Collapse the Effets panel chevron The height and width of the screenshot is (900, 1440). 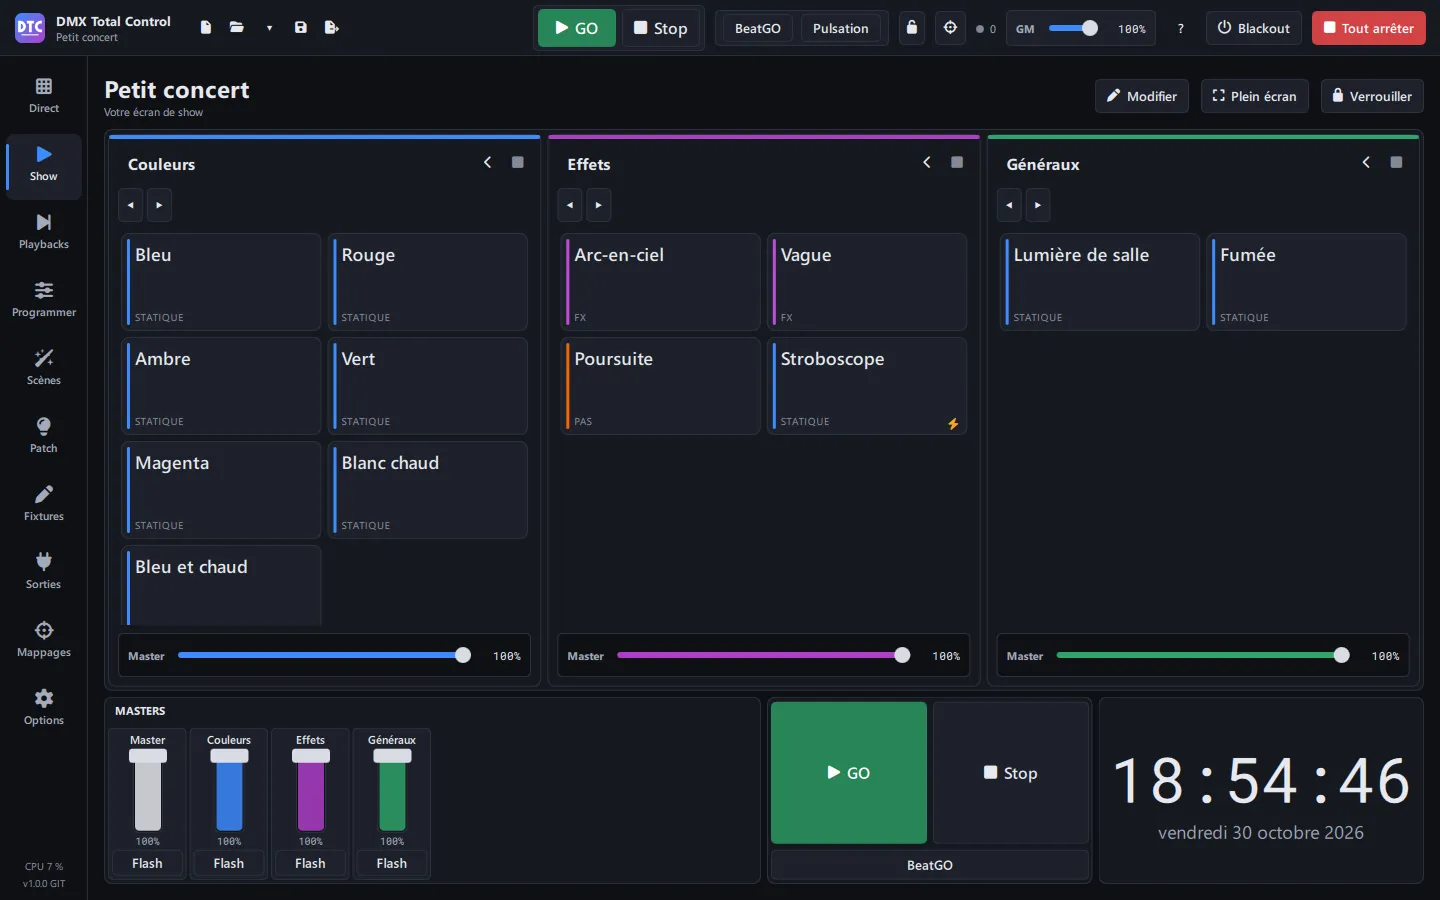coord(927,162)
